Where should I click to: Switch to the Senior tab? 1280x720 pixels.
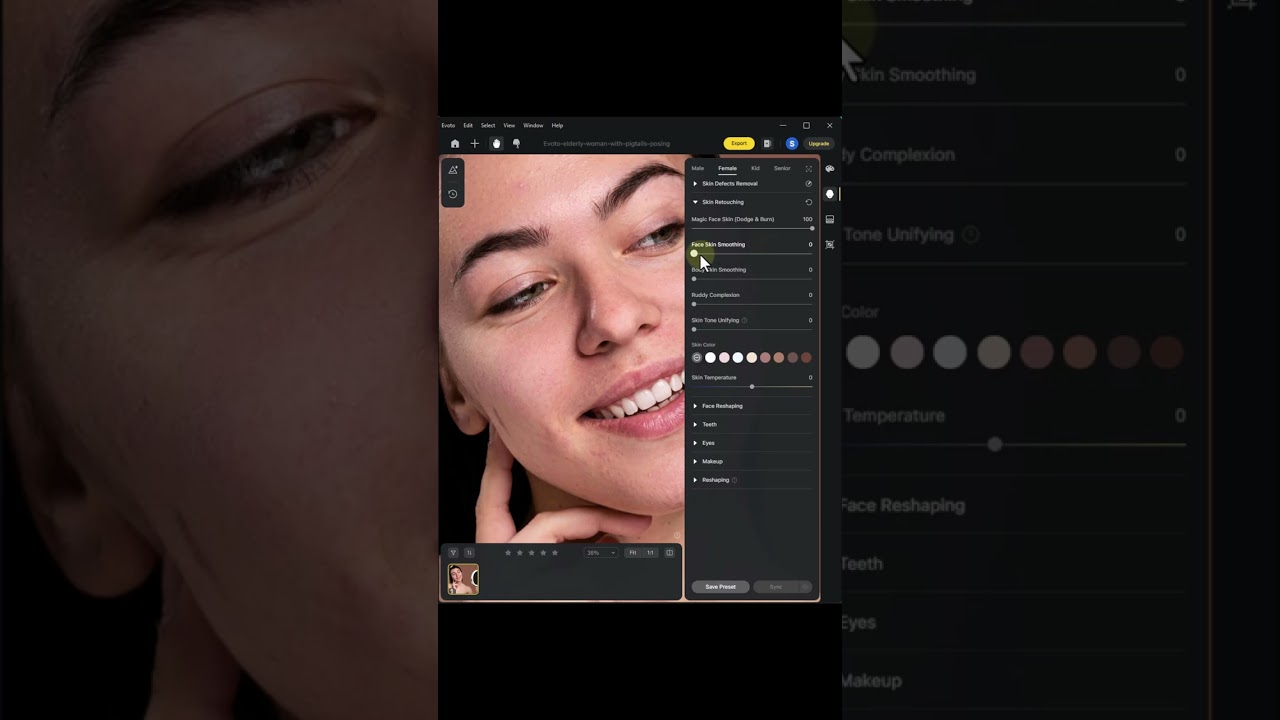pos(782,168)
